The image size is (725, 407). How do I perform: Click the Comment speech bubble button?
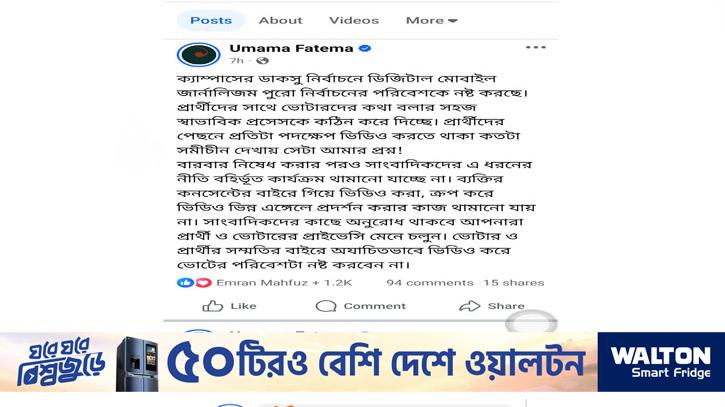361,306
